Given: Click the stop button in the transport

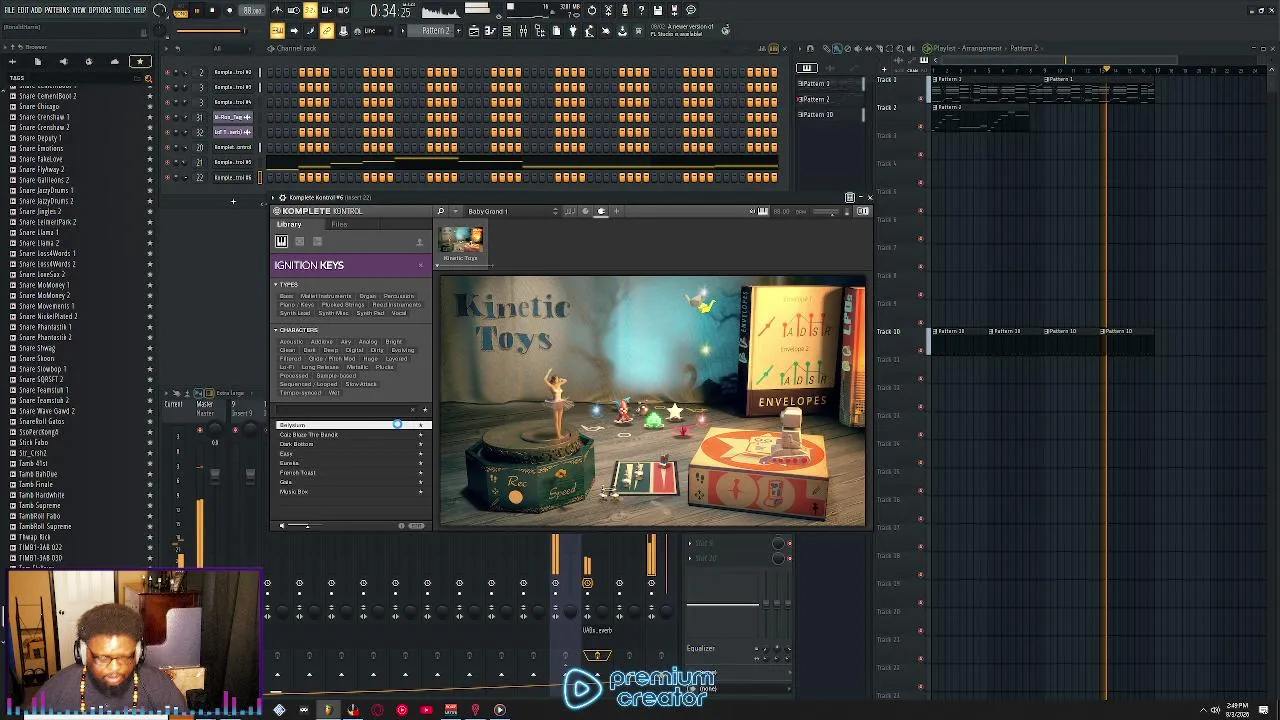Looking at the screenshot, I should point(212,11).
